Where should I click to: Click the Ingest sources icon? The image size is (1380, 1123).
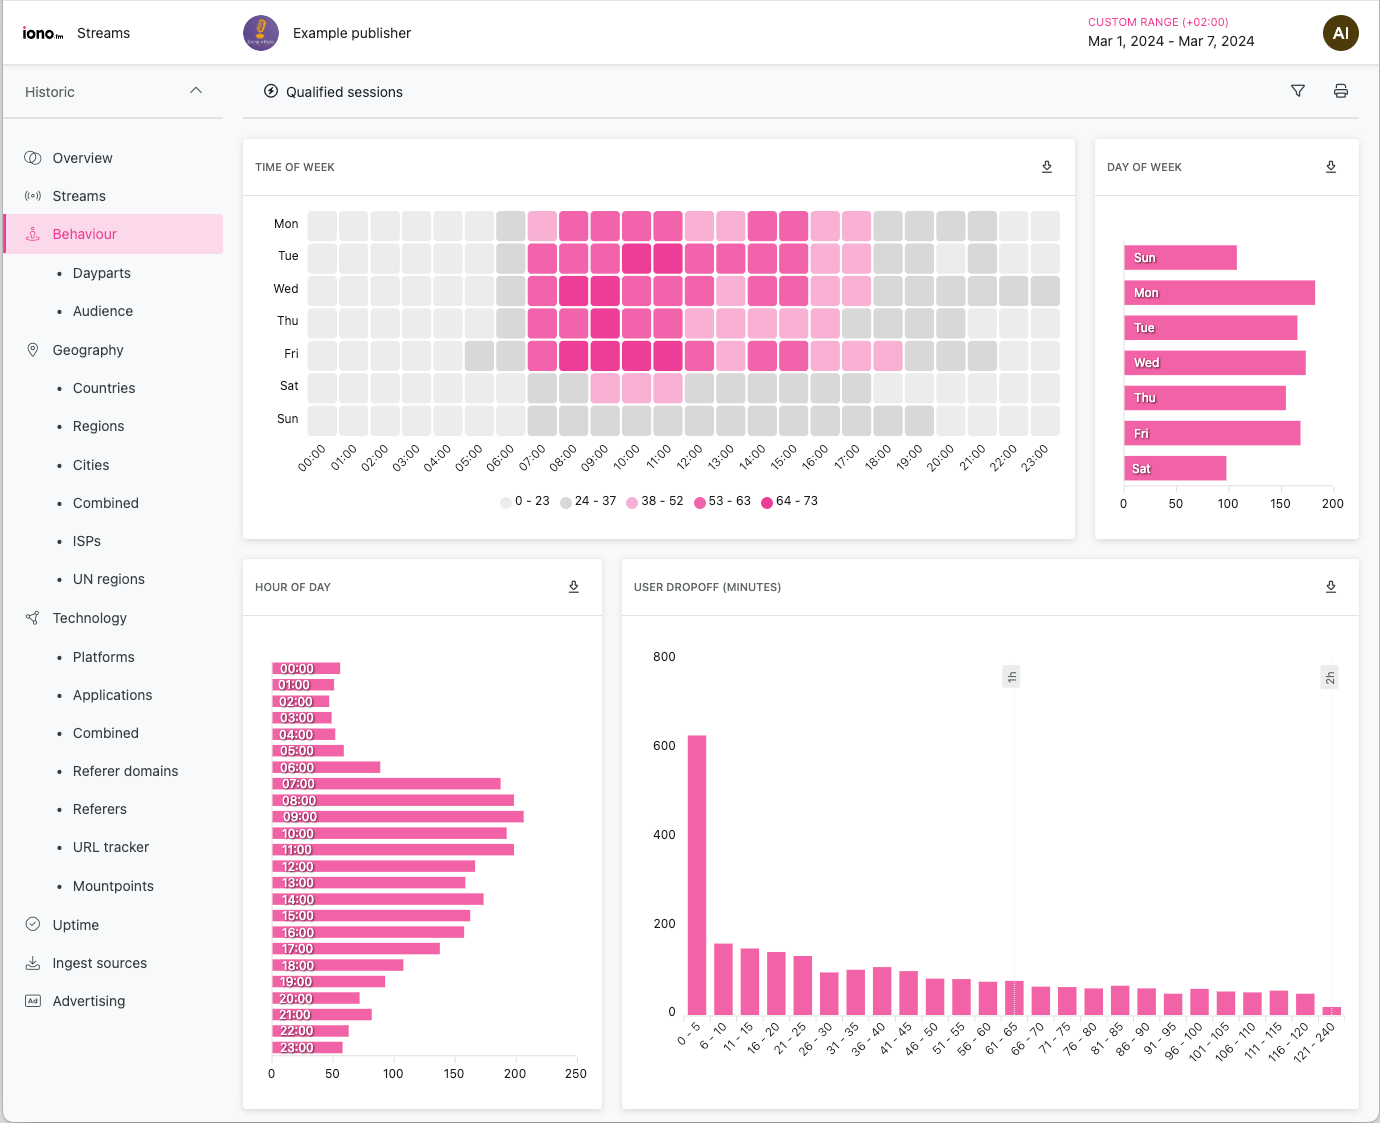tap(33, 963)
